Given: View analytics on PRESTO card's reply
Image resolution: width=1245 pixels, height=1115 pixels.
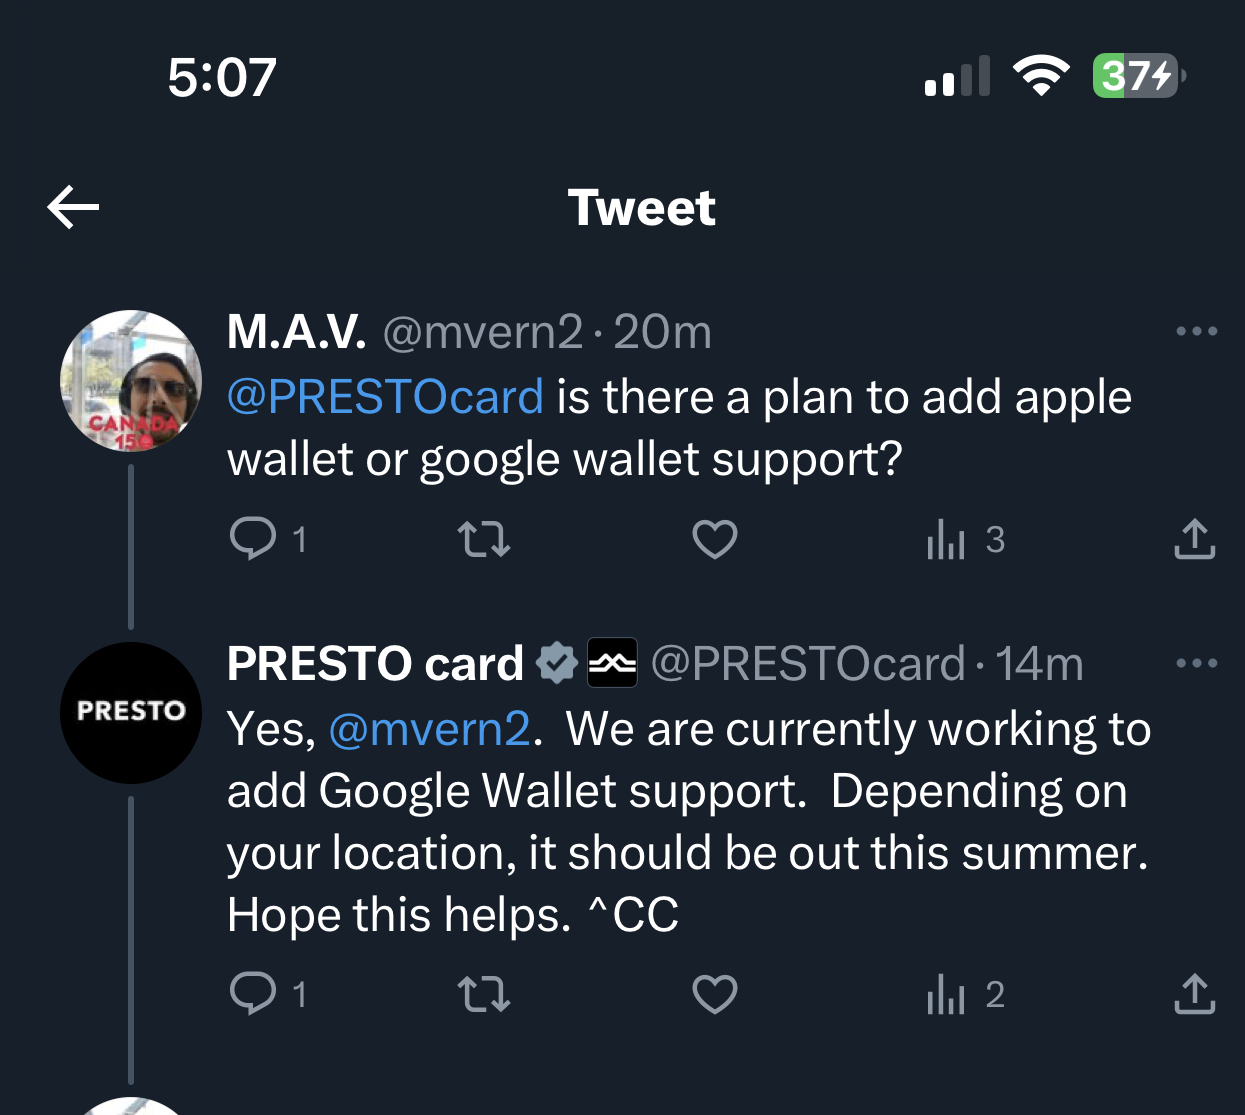Looking at the screenshot, I should click(946, 995).
